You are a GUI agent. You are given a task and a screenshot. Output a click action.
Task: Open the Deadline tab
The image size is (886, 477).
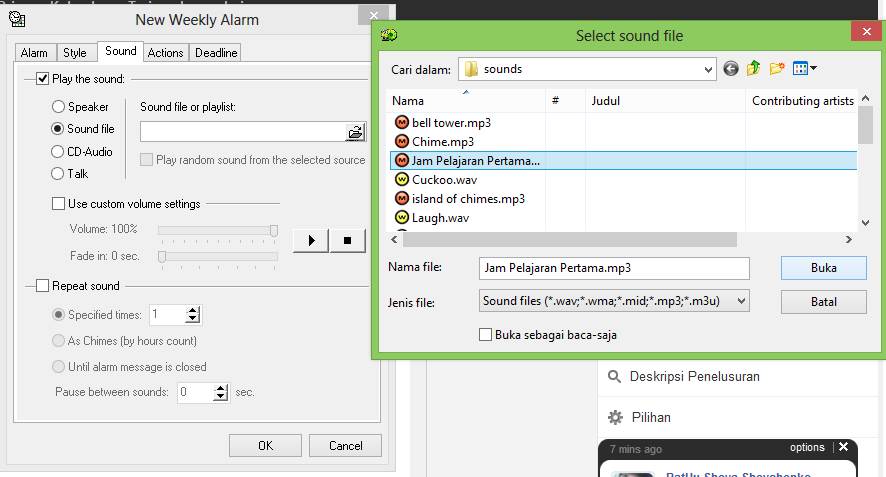(216, 53)
